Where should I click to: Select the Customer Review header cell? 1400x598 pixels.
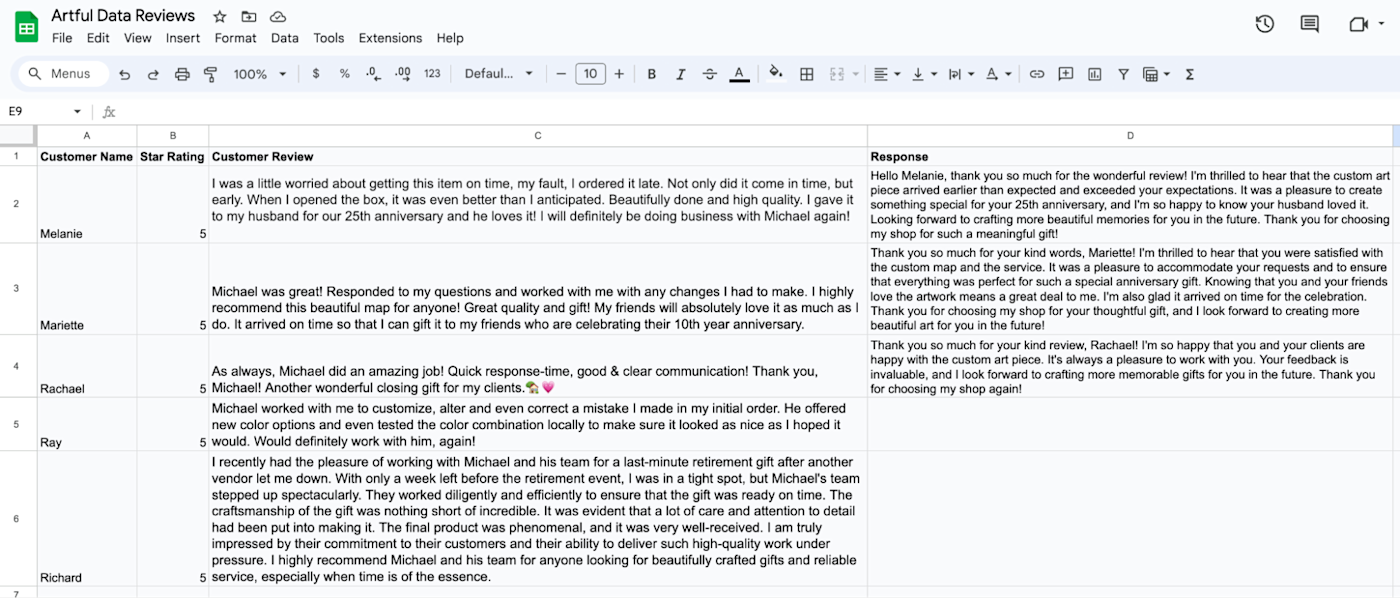(x=538, y=156)
